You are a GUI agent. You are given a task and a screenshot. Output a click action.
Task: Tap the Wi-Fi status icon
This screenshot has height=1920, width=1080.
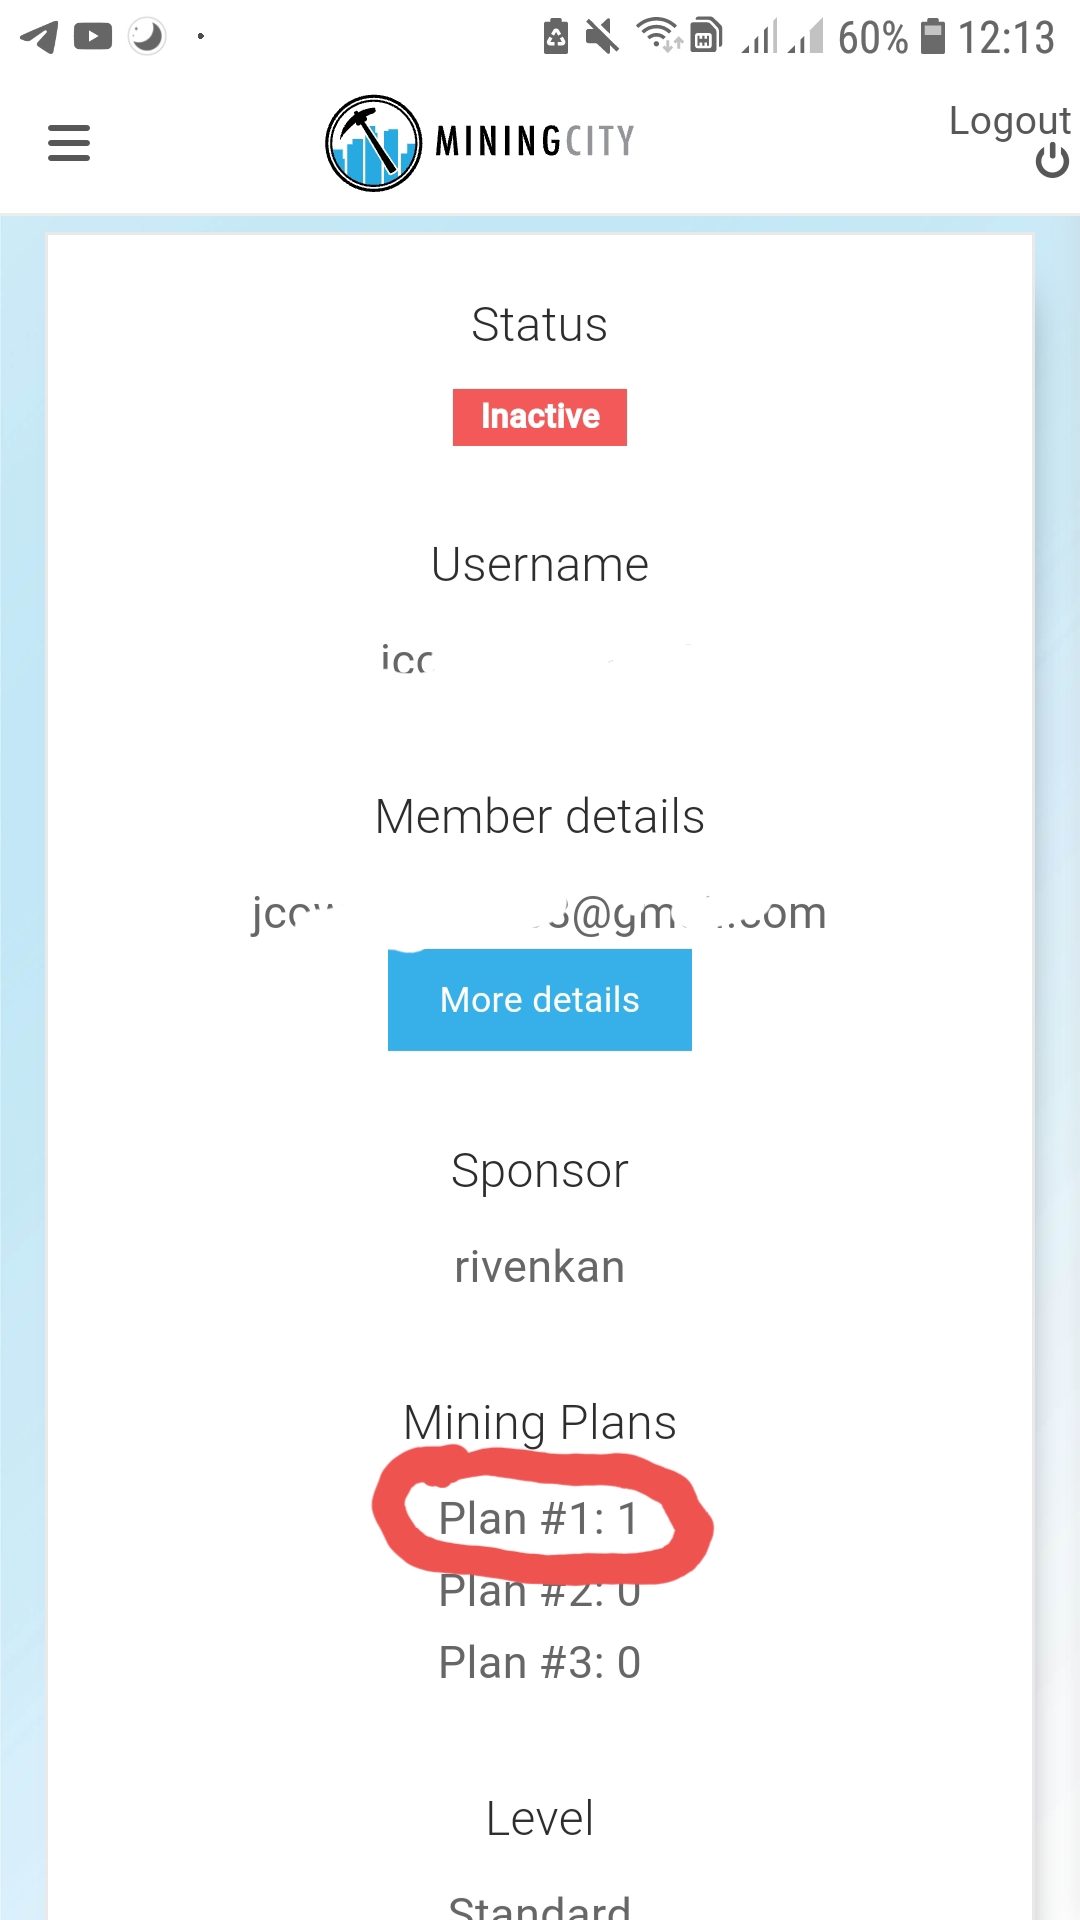[x=658, y=36]
